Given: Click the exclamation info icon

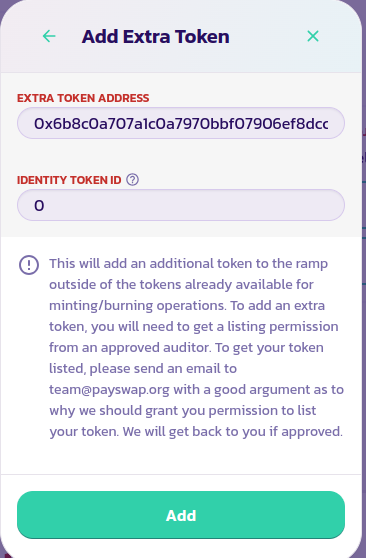Looking at the screenshot, I should [x=29, y=265].
